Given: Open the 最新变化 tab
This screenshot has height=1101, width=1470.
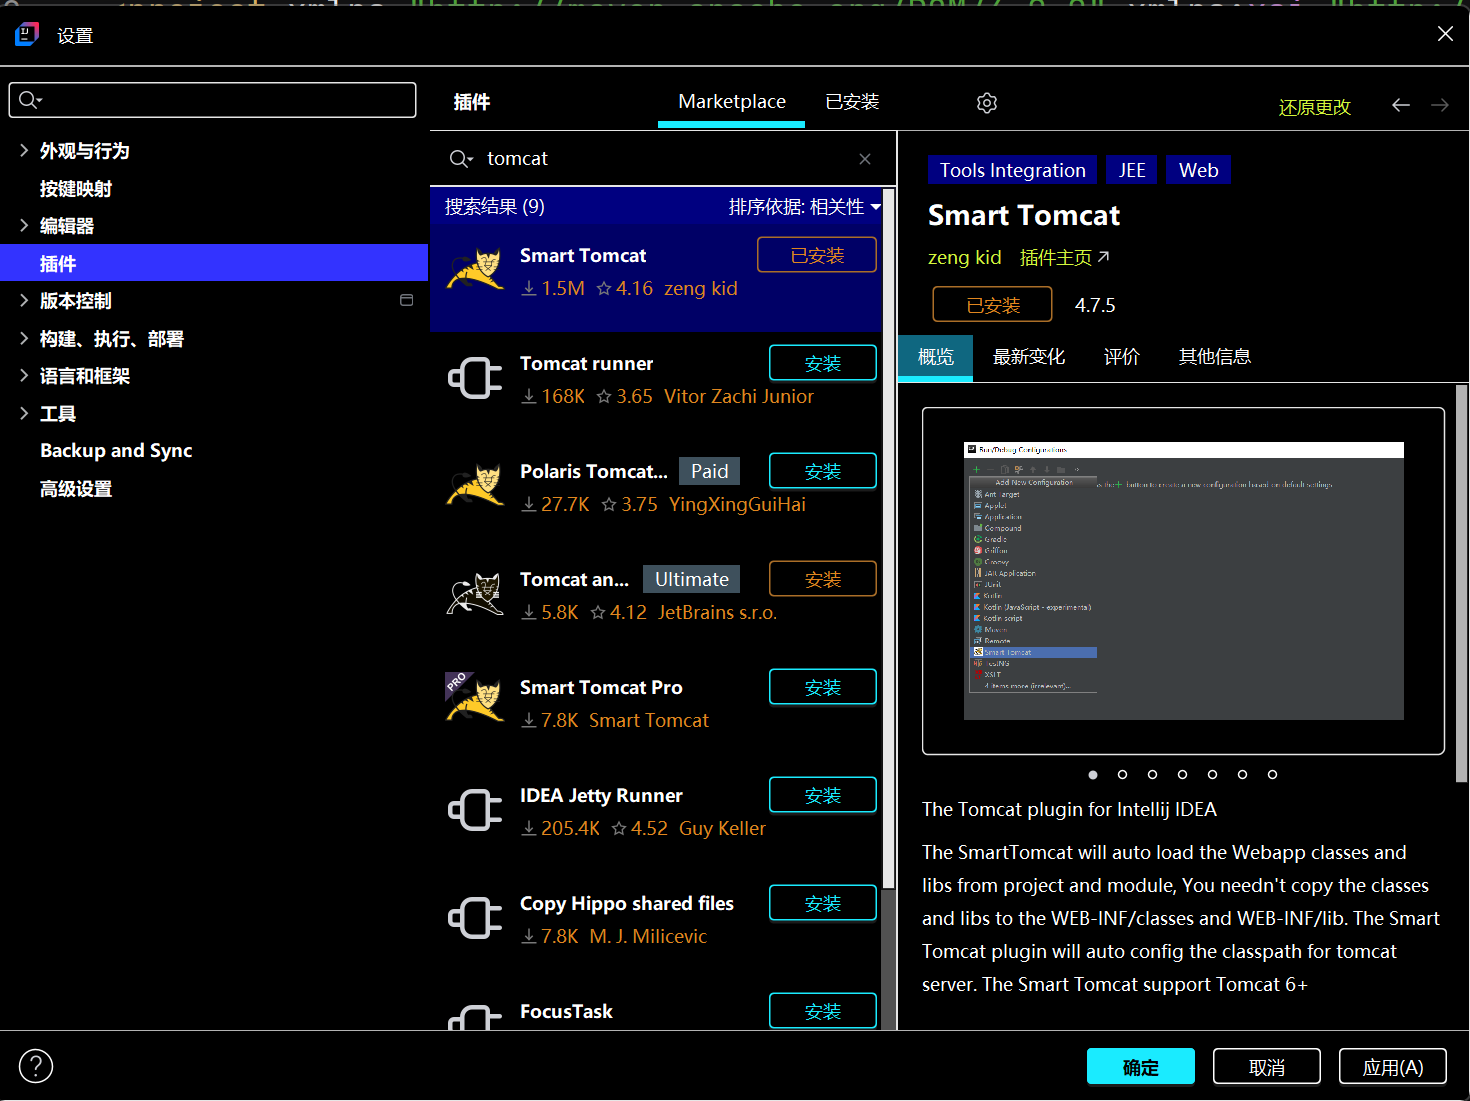Looking at the screenshot, I should coord(1029,357).
